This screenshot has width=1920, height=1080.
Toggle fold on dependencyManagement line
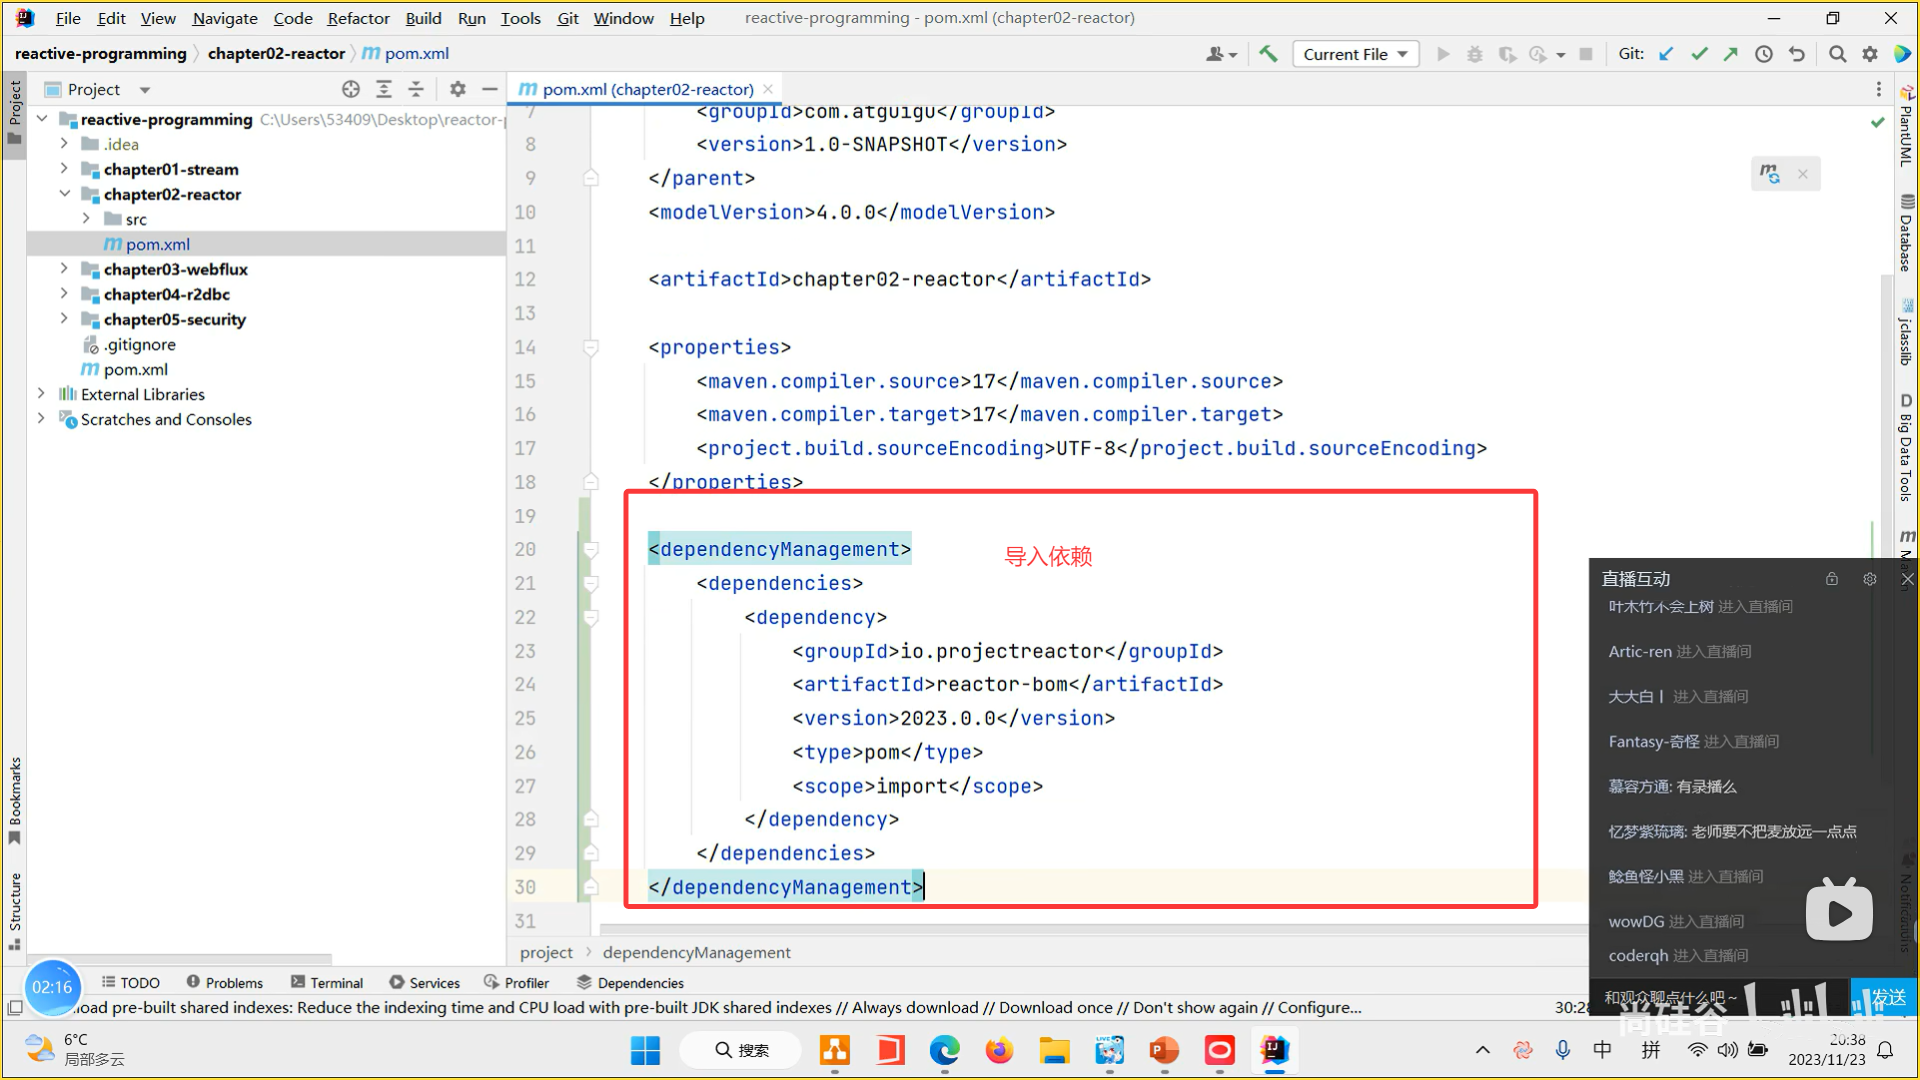pyautogui.click(x=591, y=549)
